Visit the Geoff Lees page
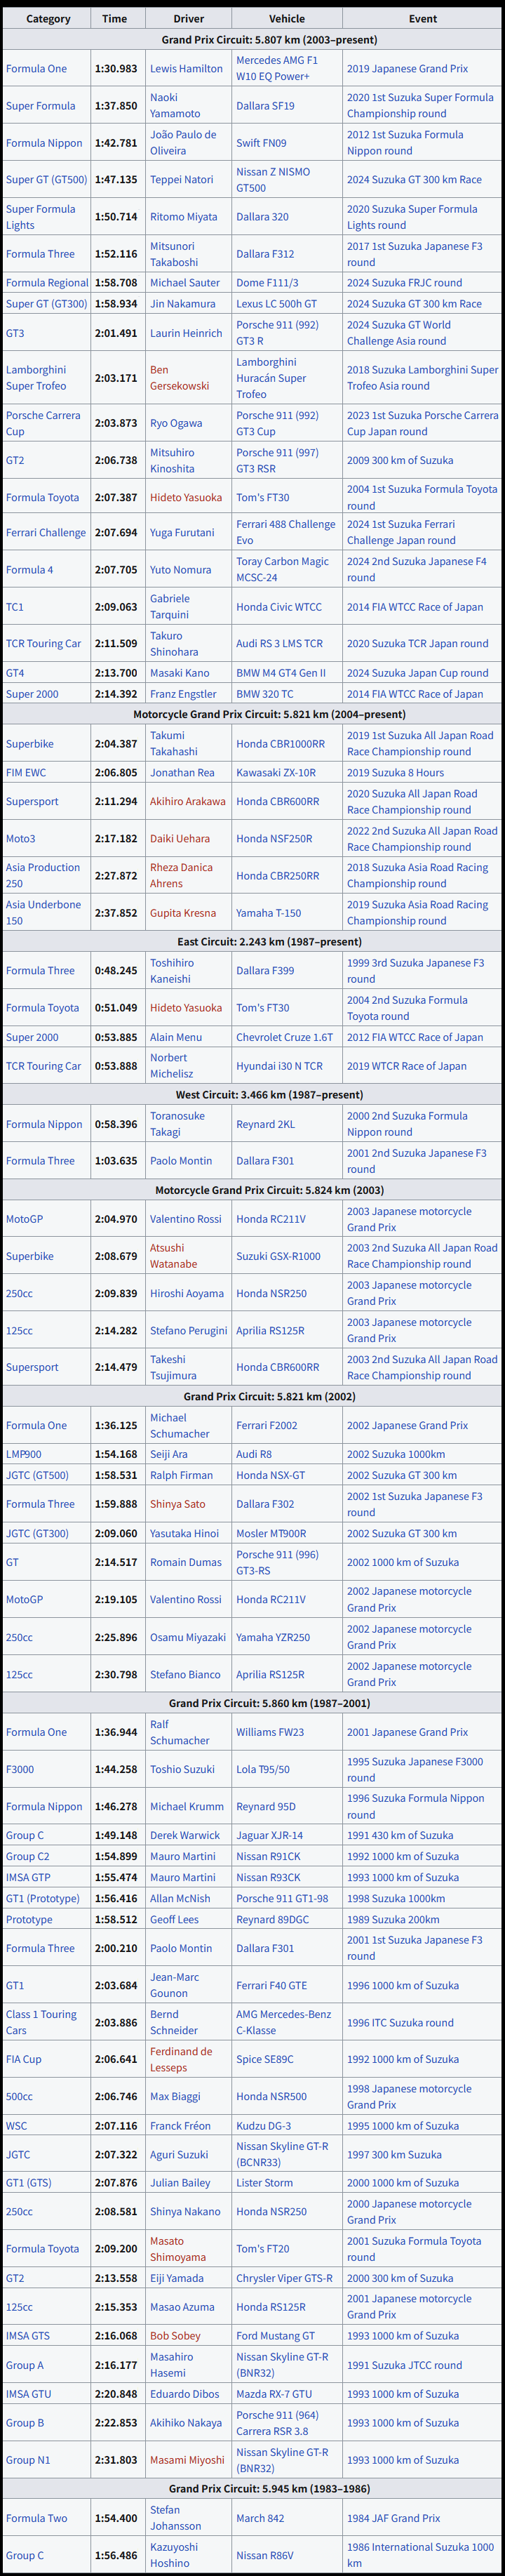505x2576 pixels. click(x=174, y=1920)
